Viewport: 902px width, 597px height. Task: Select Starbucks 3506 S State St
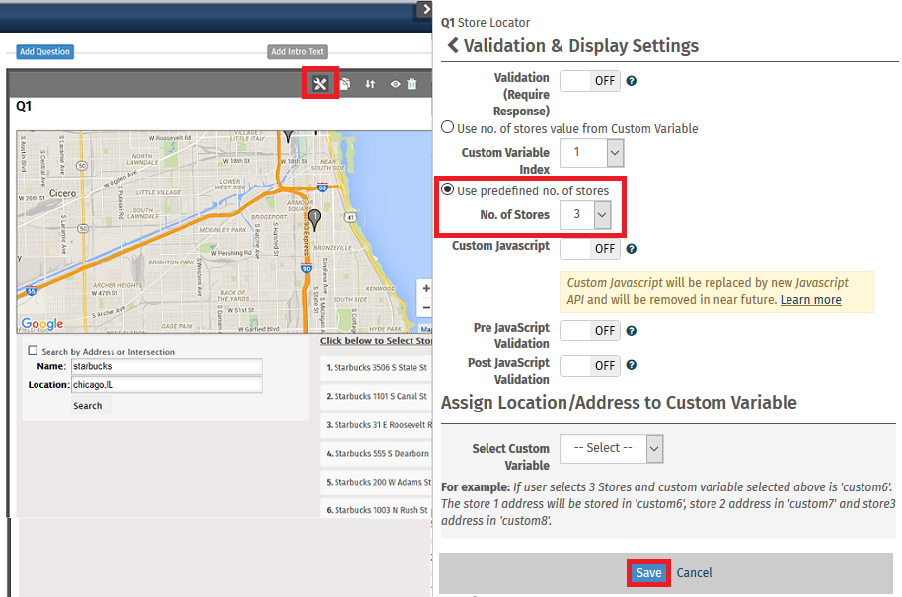[376, 368]
